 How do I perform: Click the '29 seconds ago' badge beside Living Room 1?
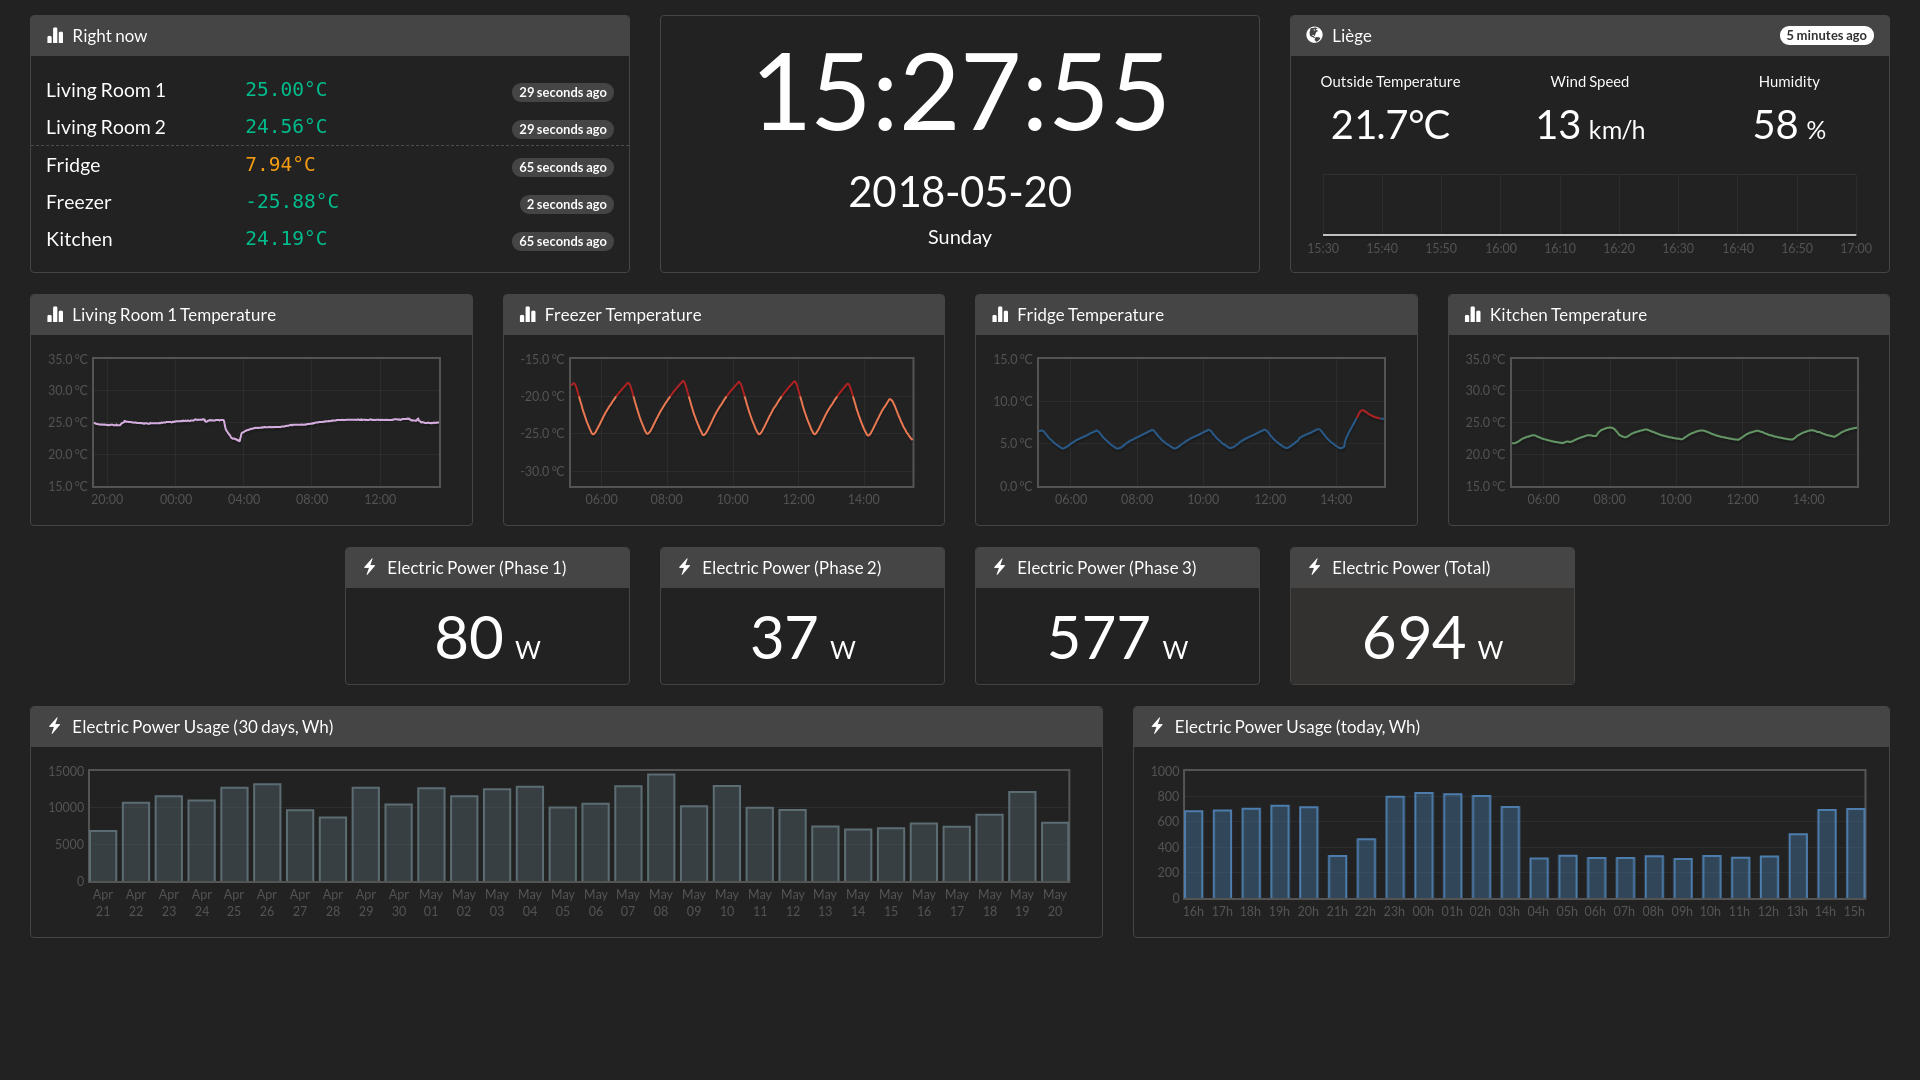pos(562,92)
